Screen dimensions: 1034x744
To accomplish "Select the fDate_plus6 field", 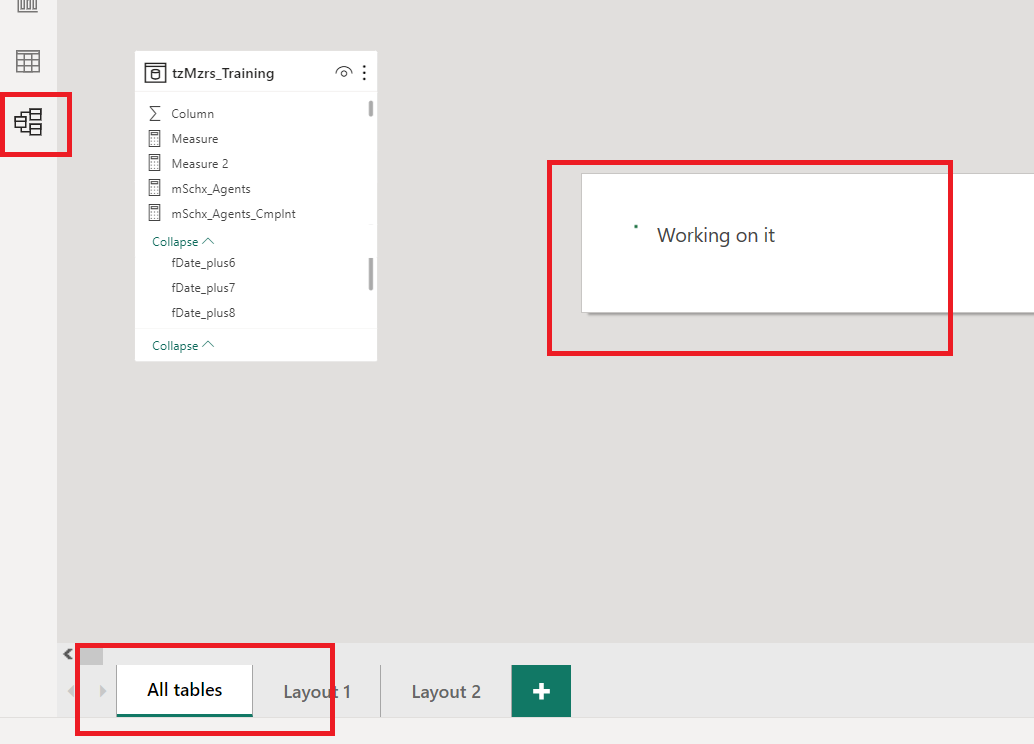I will (x=203, y=263).
